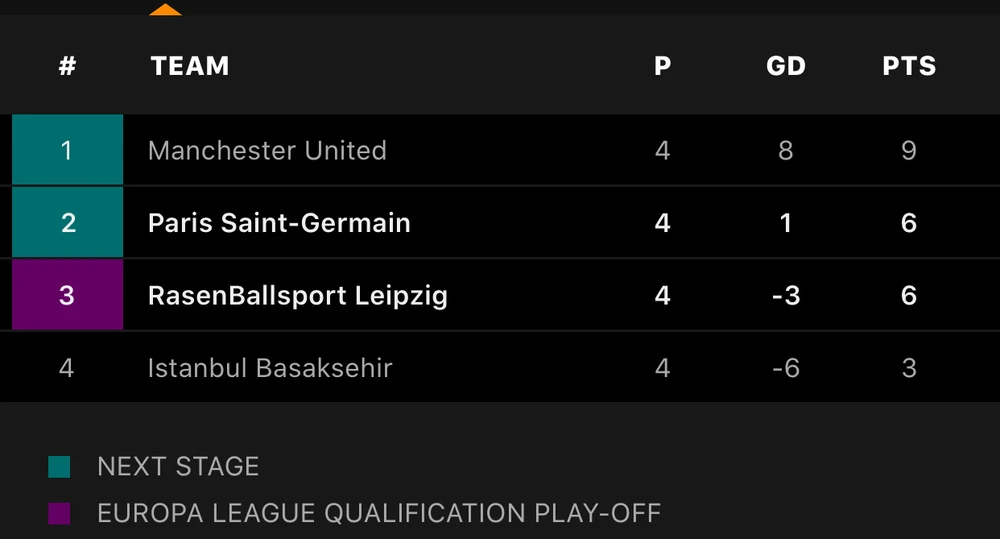Screen dimensions: 1000x539
Task: Open RasenBallsport Leipzig team page
Action: click(297, 295)
